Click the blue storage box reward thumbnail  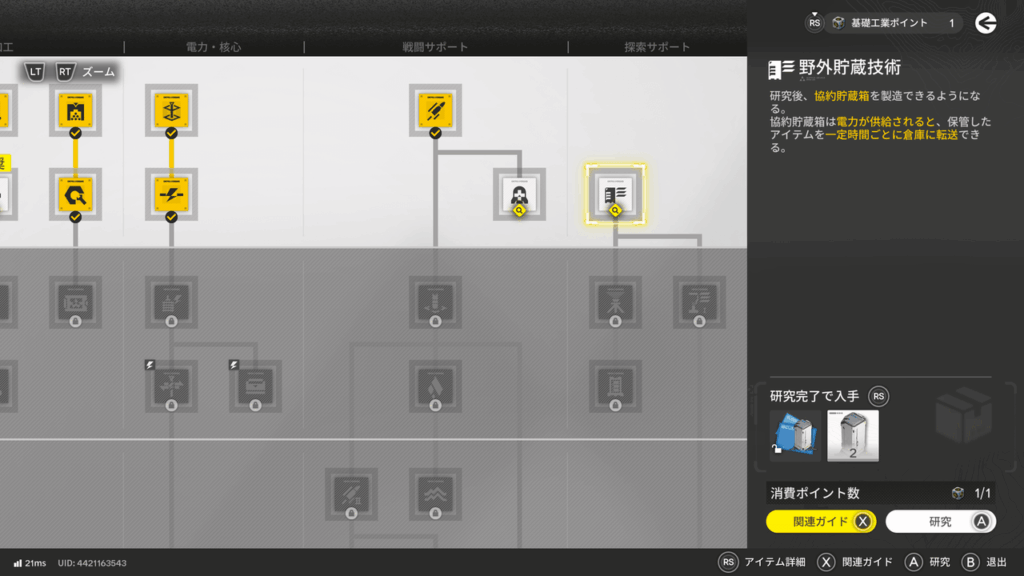coord(795,436)
